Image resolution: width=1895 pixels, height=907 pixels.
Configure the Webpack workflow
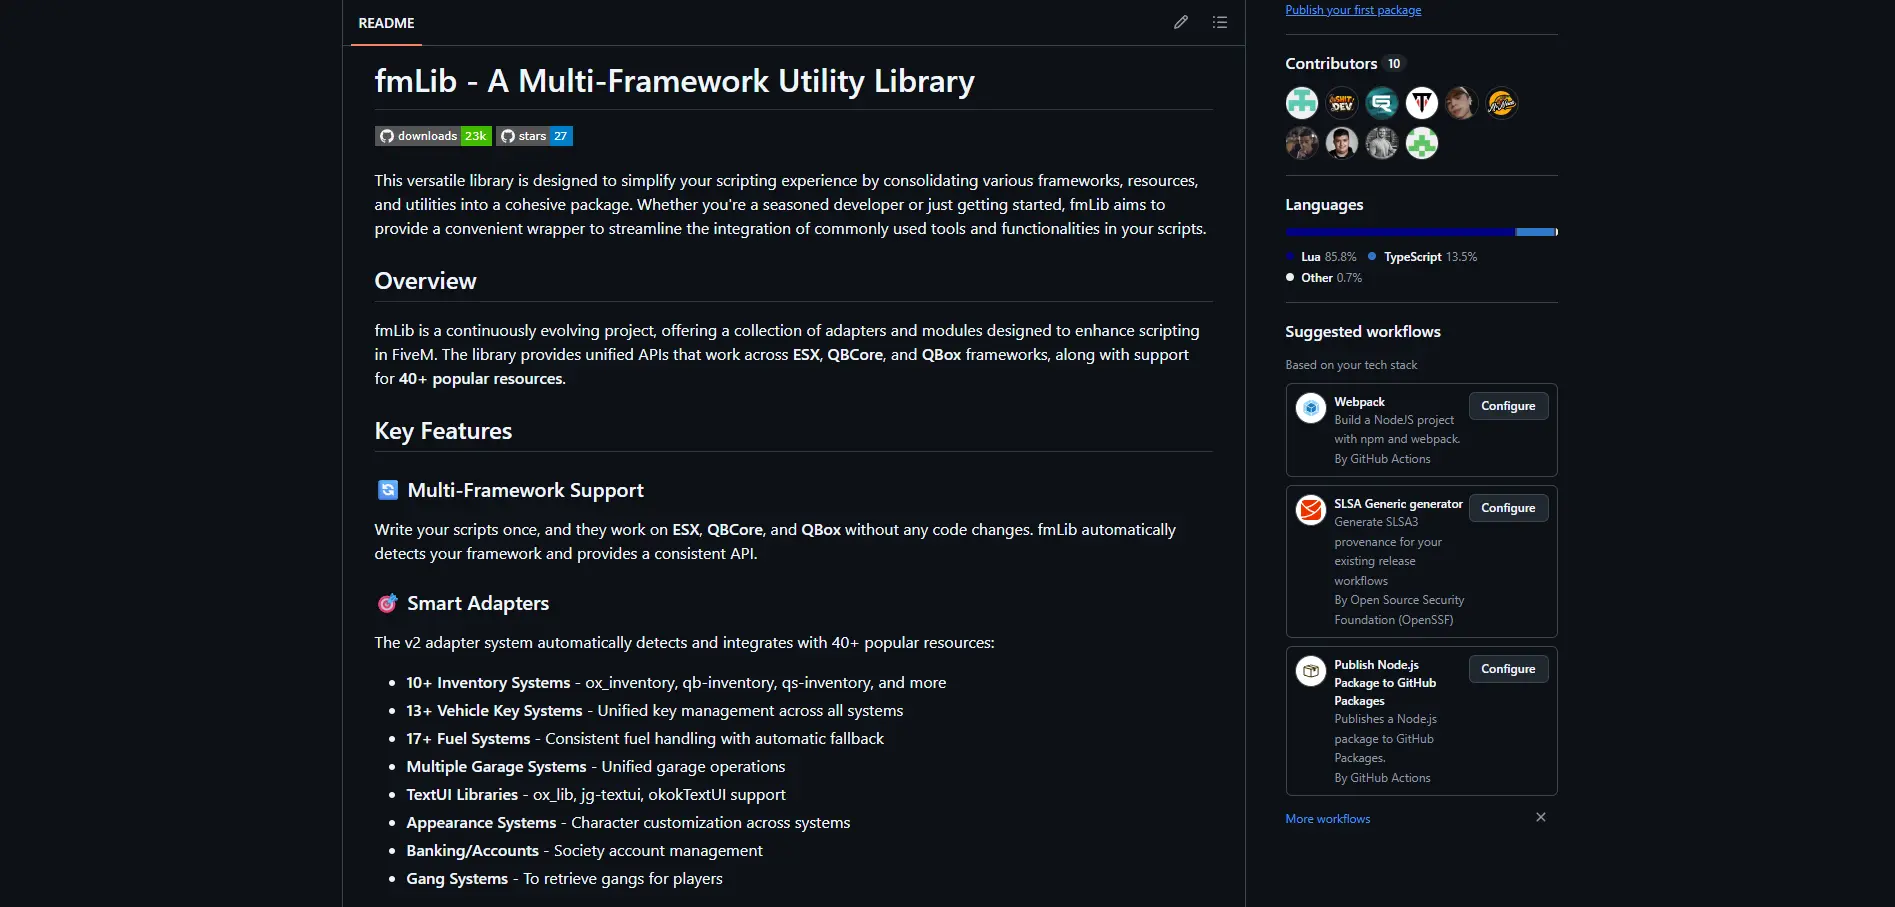(x=1508, y=406)
